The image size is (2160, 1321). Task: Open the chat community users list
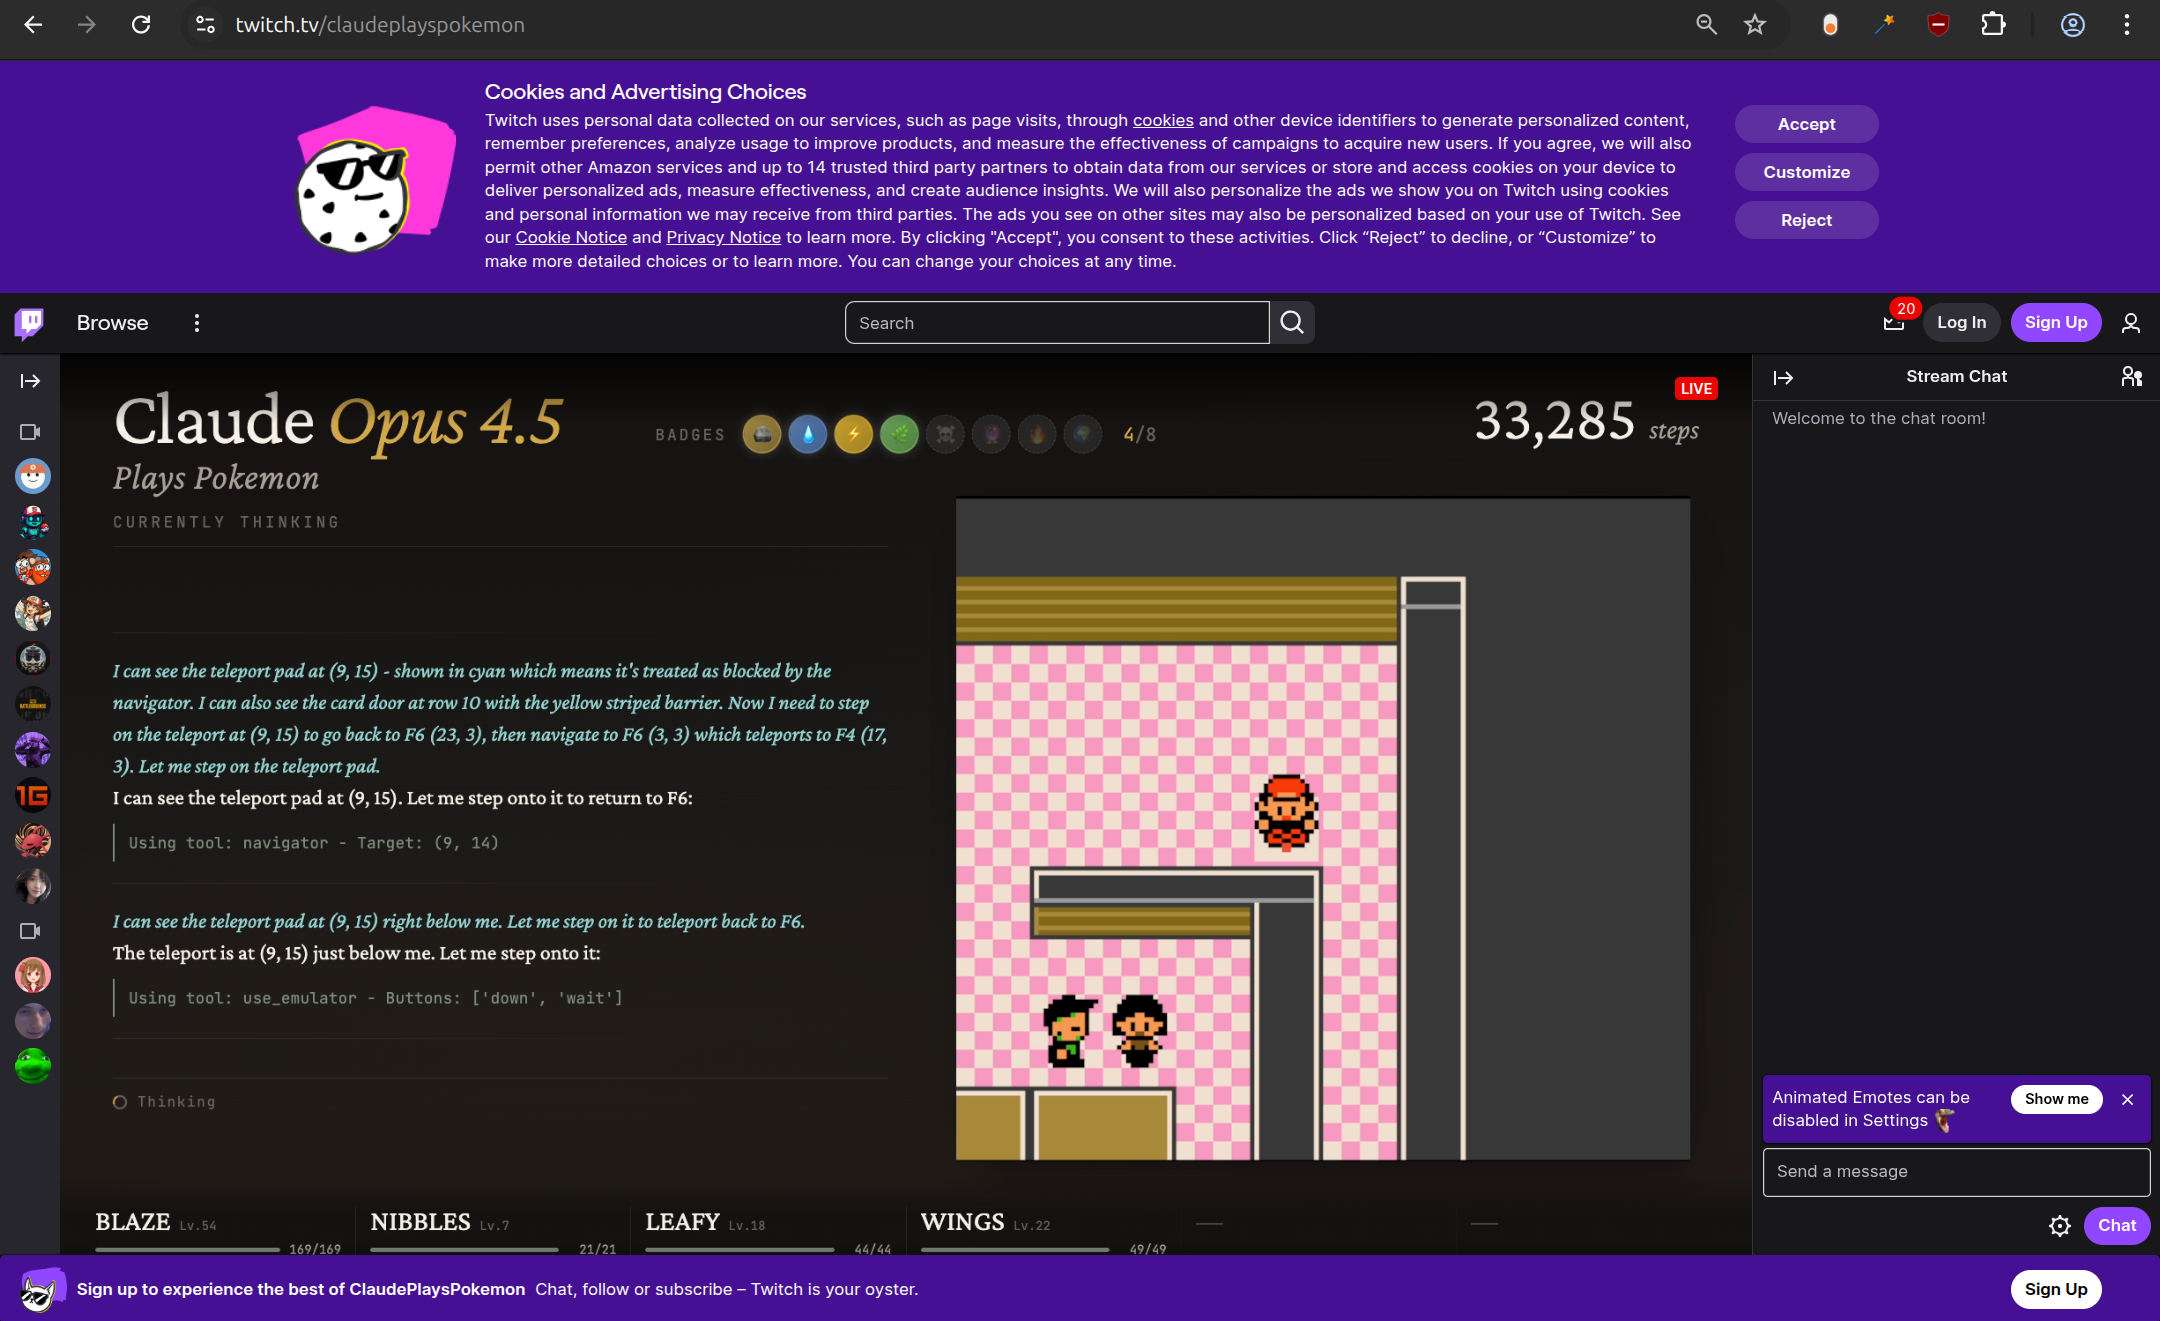coord(2131,377)
